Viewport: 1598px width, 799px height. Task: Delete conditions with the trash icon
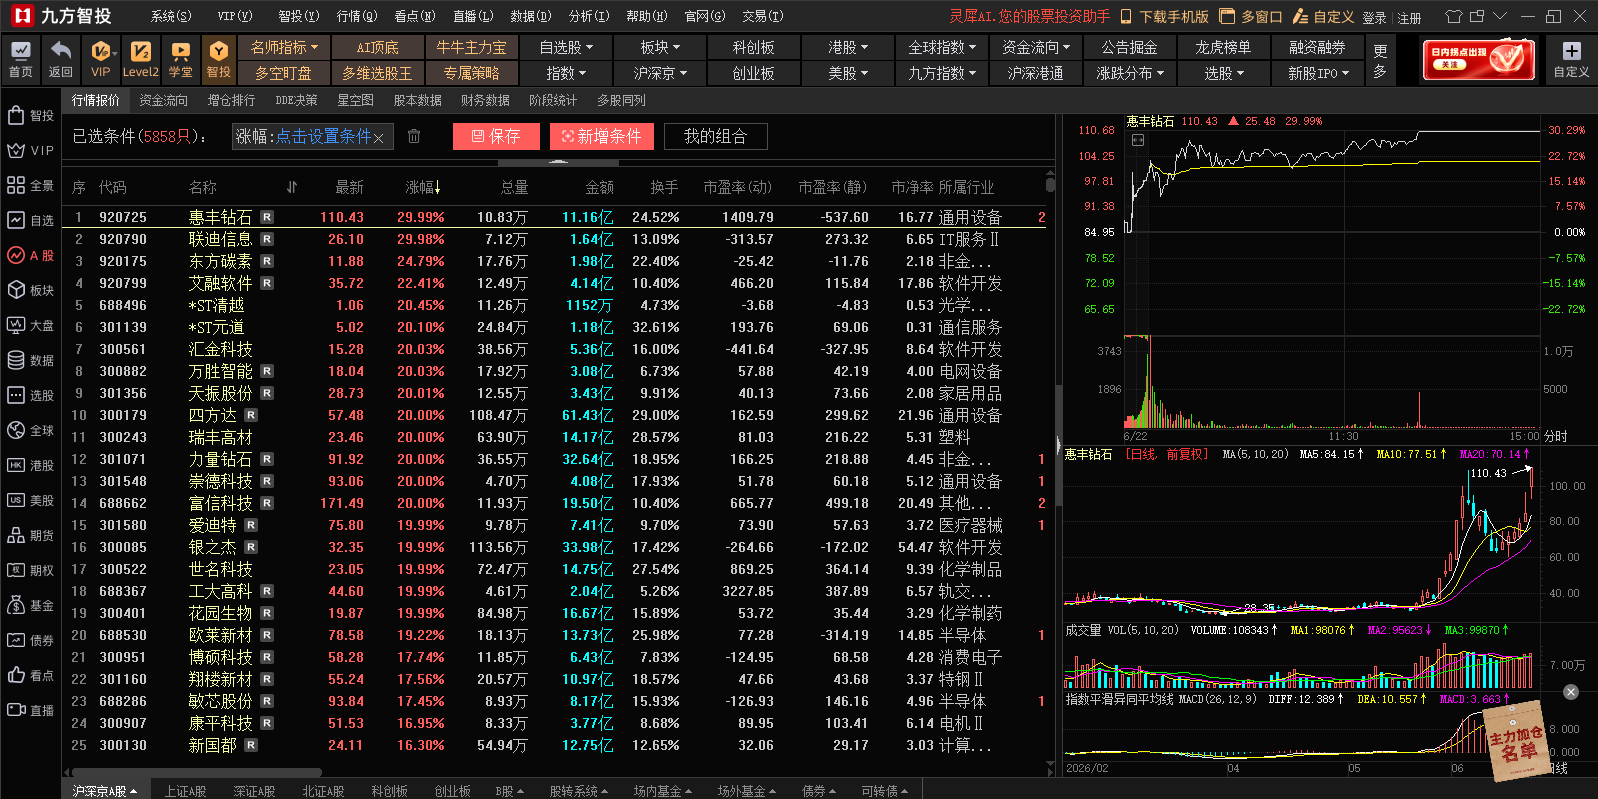pyautogui.click(x=414, y=136)
